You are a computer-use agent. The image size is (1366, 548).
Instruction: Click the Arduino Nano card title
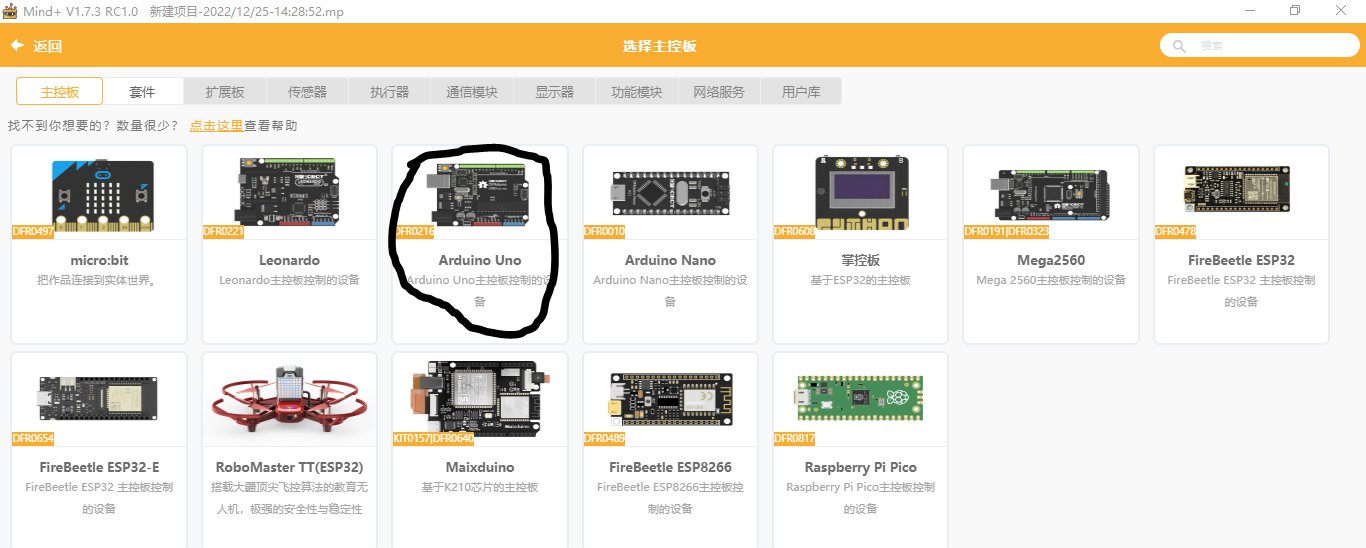pos(670,260)
